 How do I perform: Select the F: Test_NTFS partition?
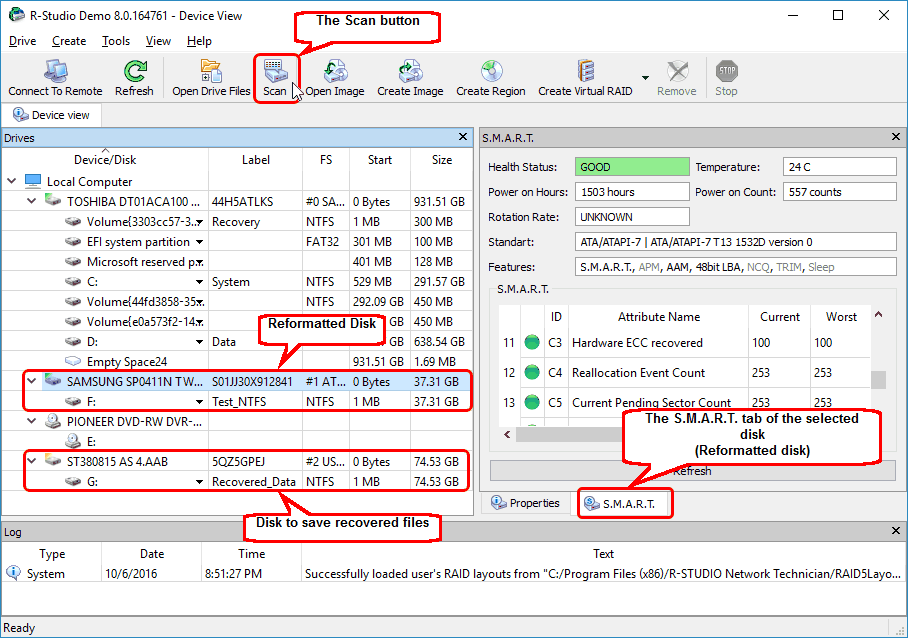(91, 401)
